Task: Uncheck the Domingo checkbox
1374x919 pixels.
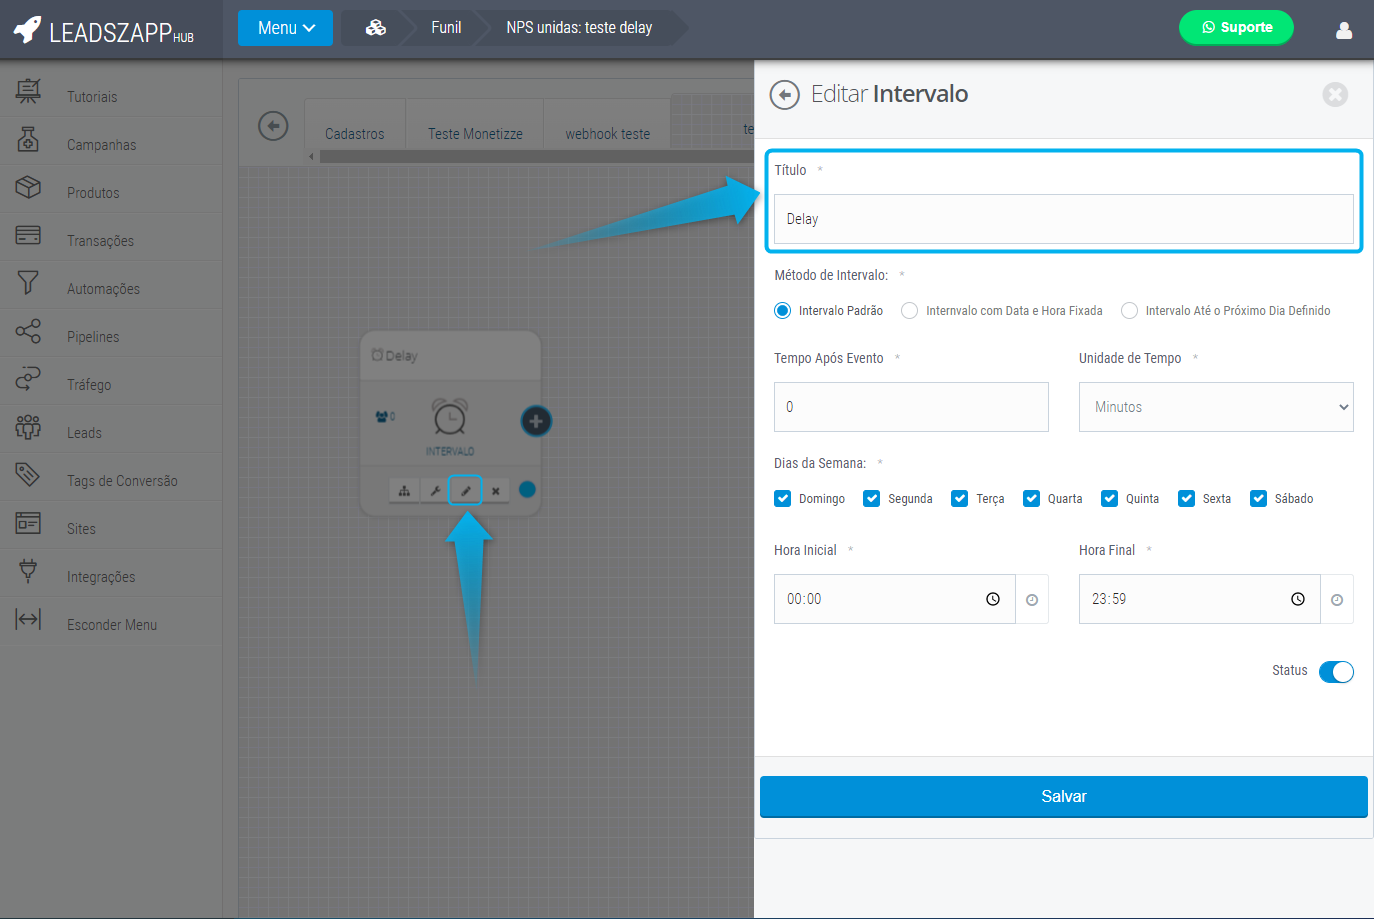Action: pos(783,499)
